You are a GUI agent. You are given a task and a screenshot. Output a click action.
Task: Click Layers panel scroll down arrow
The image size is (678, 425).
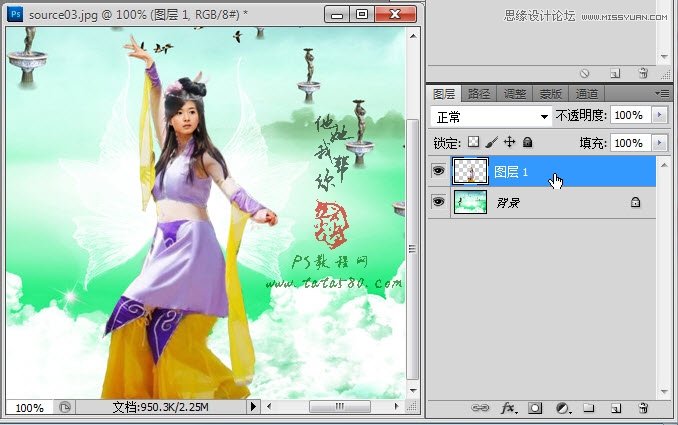click(664, 392)
